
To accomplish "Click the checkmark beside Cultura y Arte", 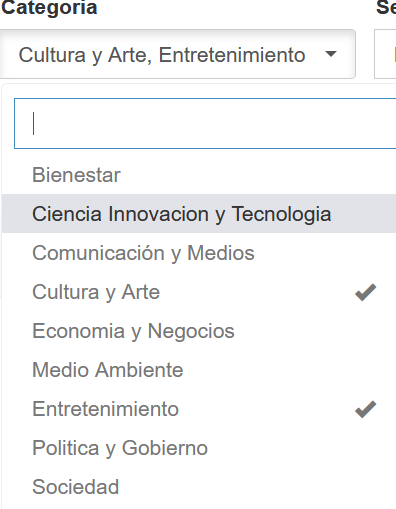I will (365, 292).
